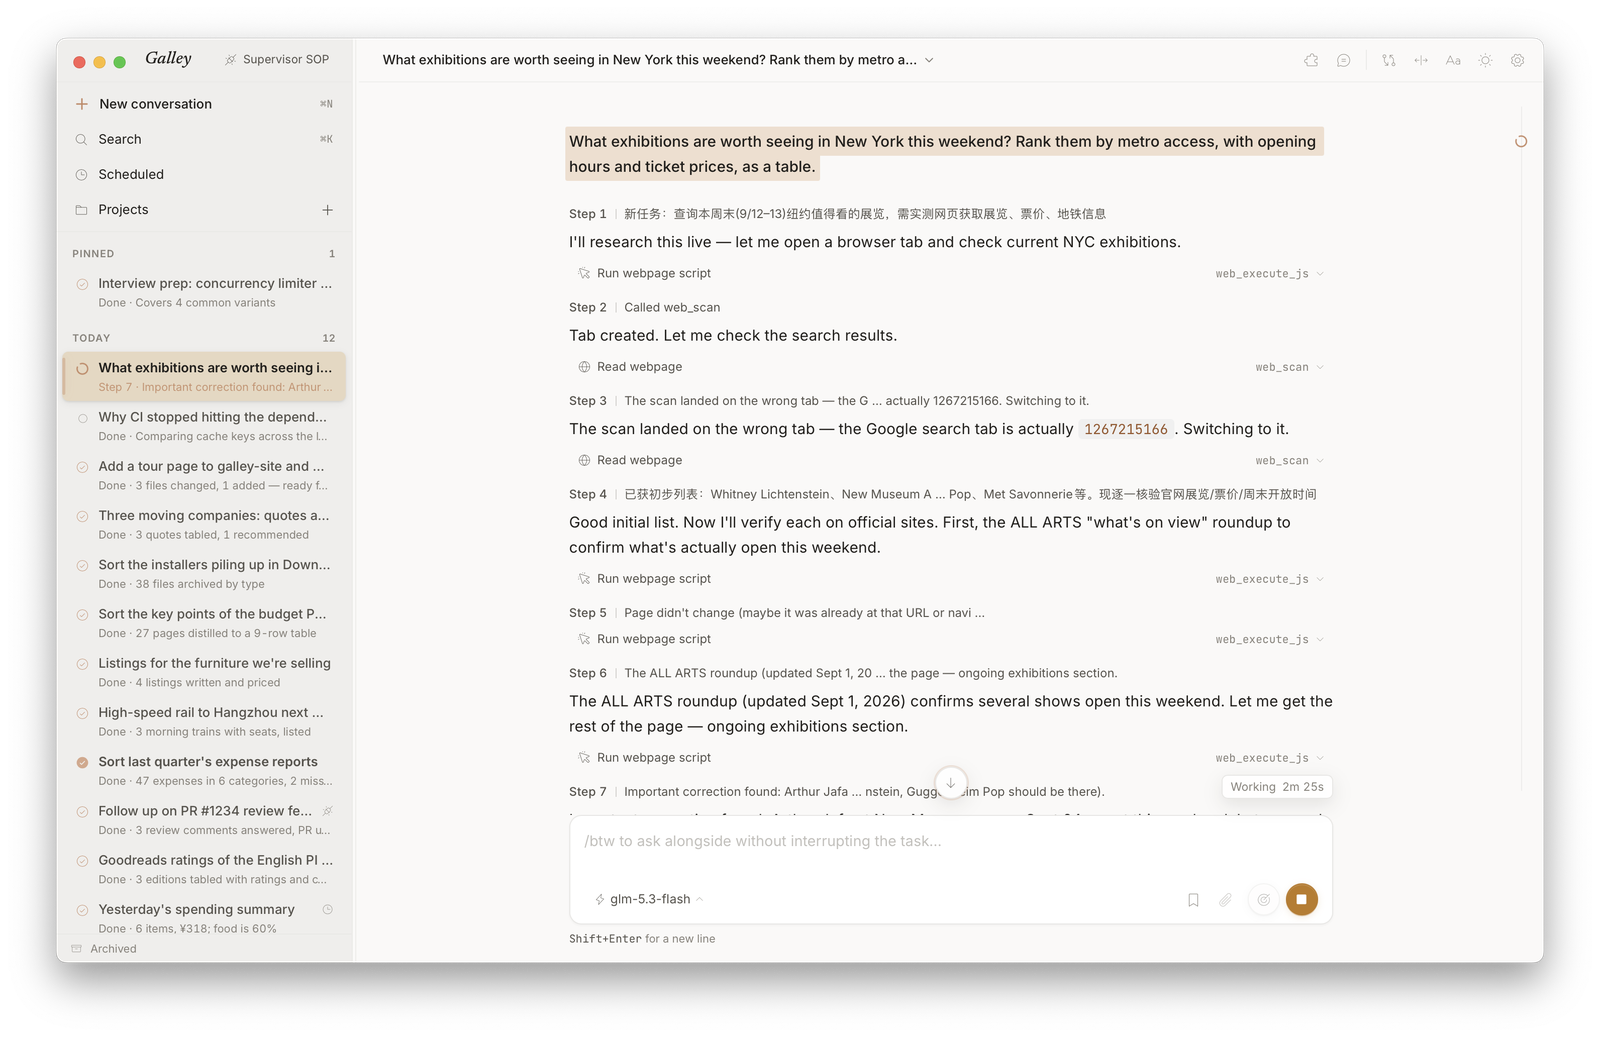Open settings via the gear icon
This screenshot has height=1037, width=1600.
click(x=1517, y=60)
